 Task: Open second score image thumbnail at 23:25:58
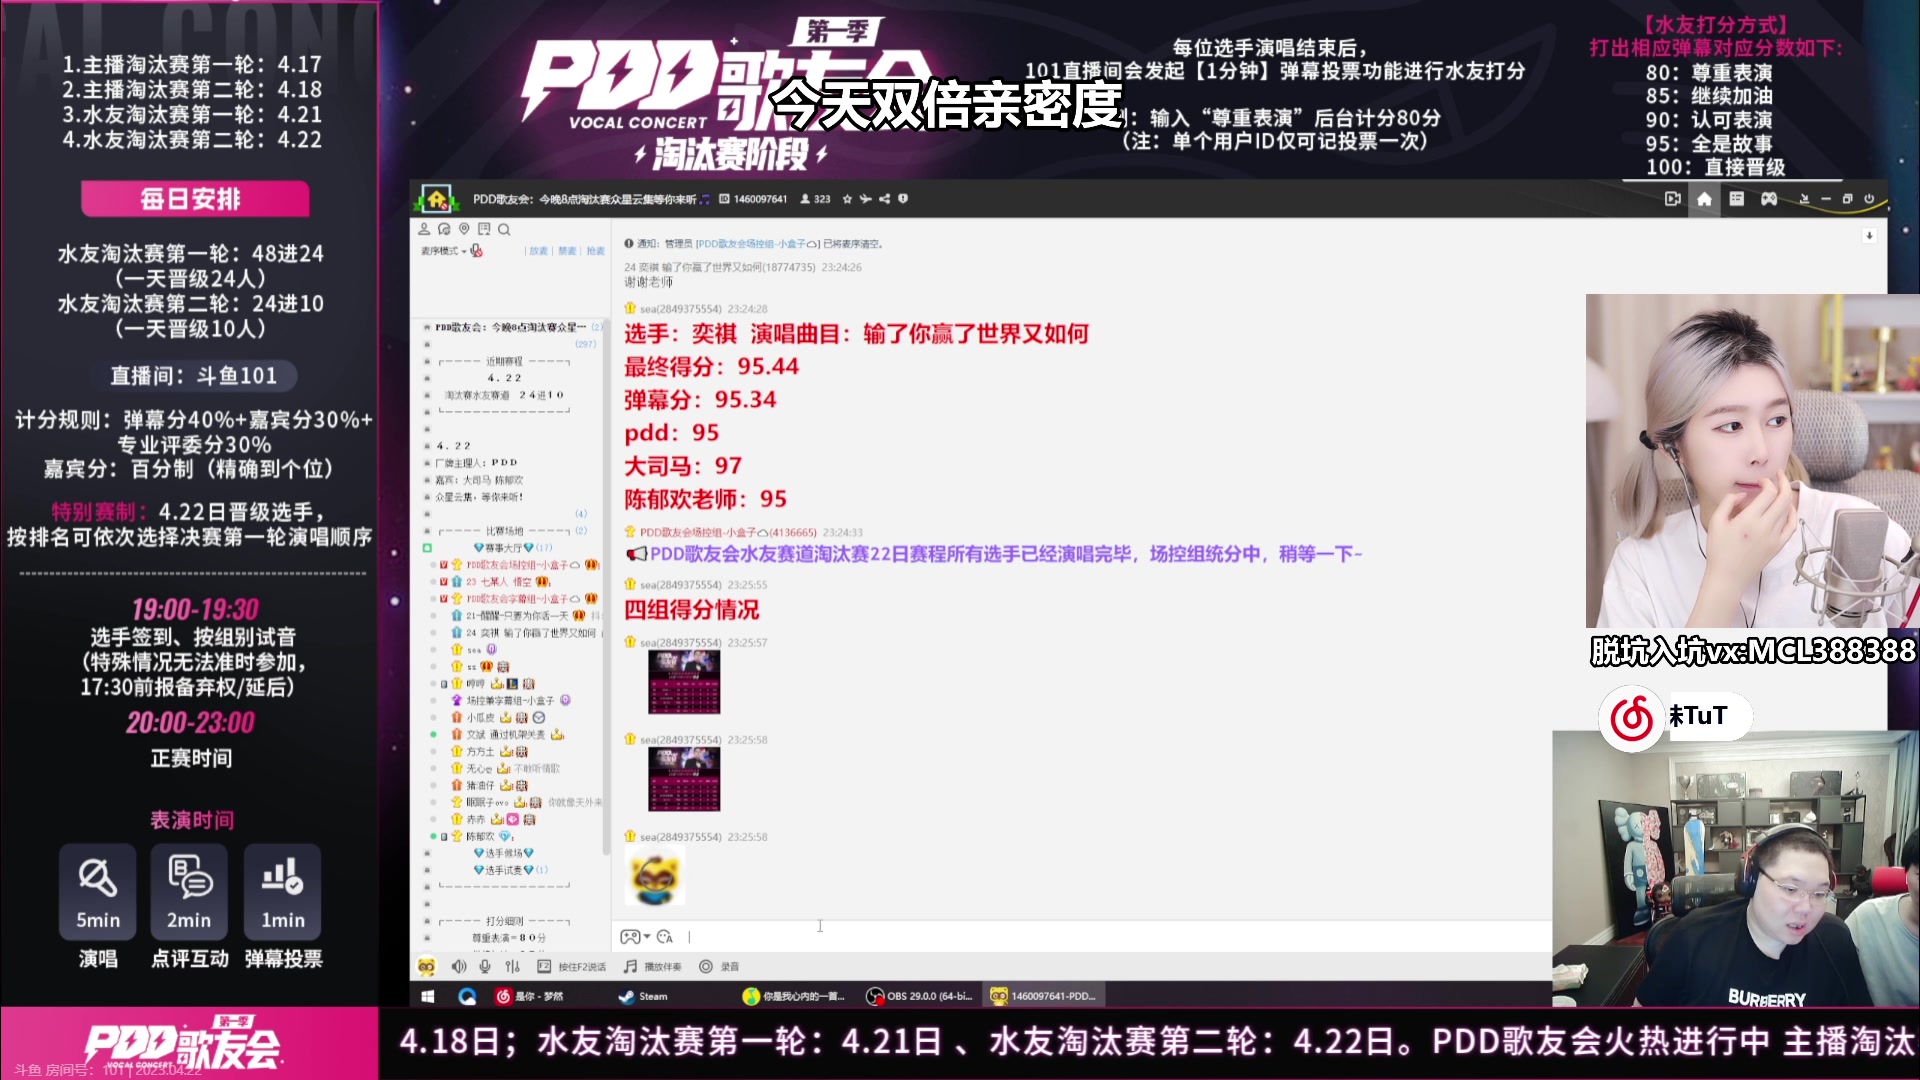coord(684,779)
